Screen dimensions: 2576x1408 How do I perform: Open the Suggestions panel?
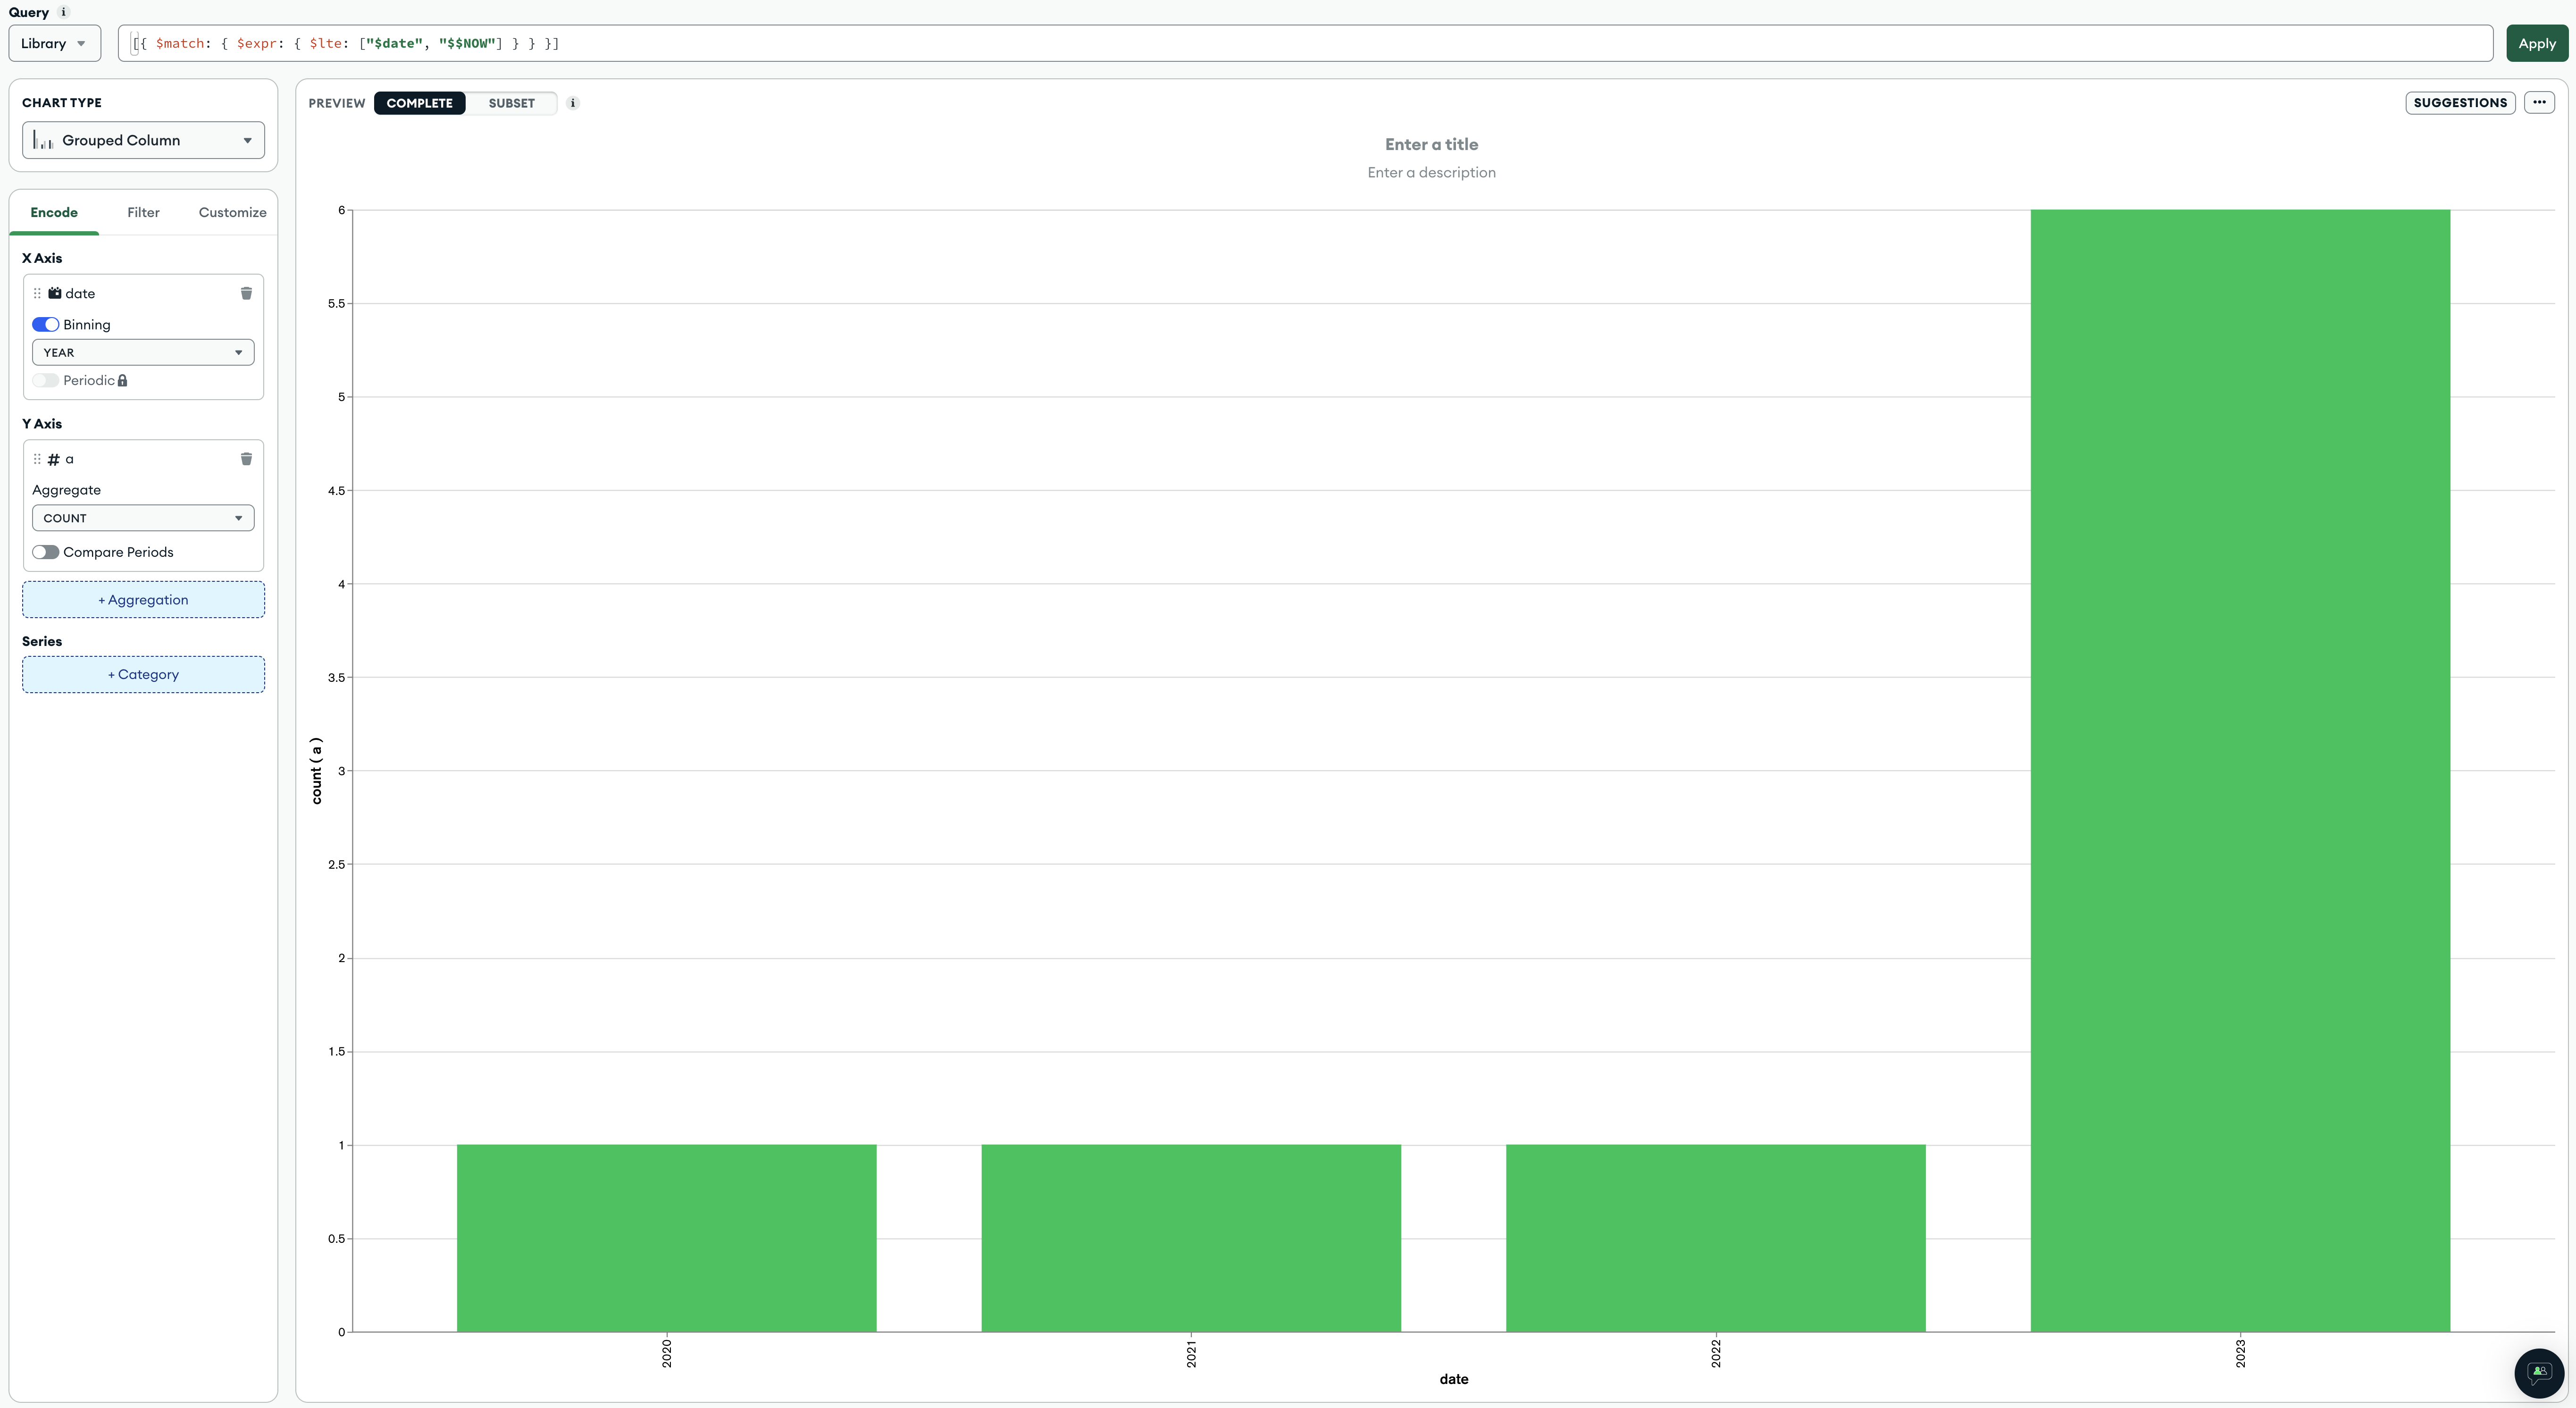[x=2460, y=103]
